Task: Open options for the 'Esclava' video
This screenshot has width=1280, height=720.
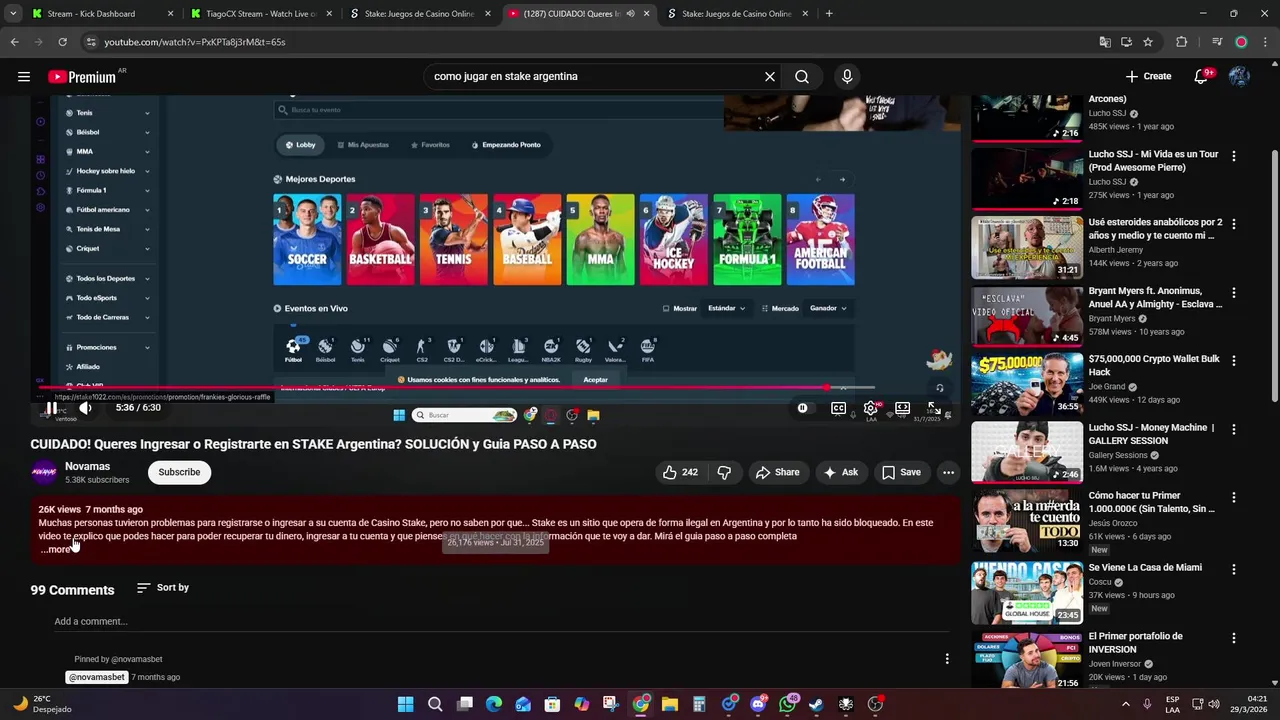Action: [1234, 293]
